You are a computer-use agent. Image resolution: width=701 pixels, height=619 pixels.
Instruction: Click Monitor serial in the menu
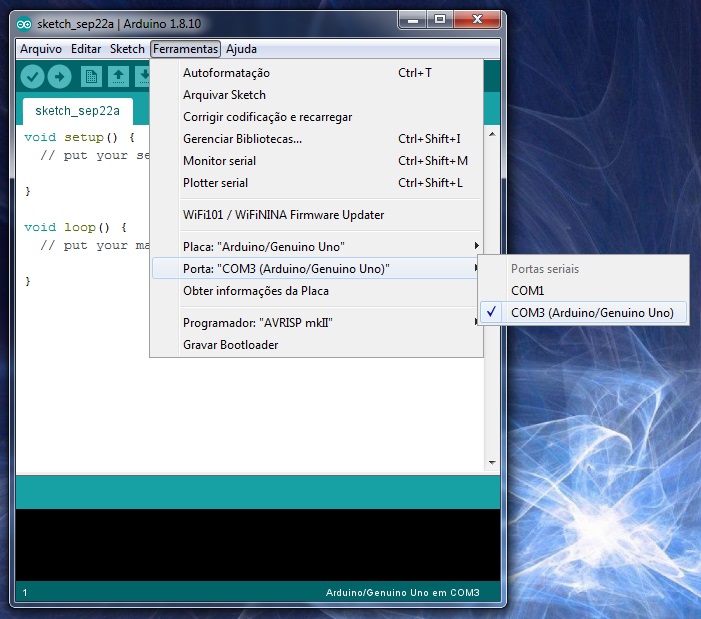(x=219, y=161)
